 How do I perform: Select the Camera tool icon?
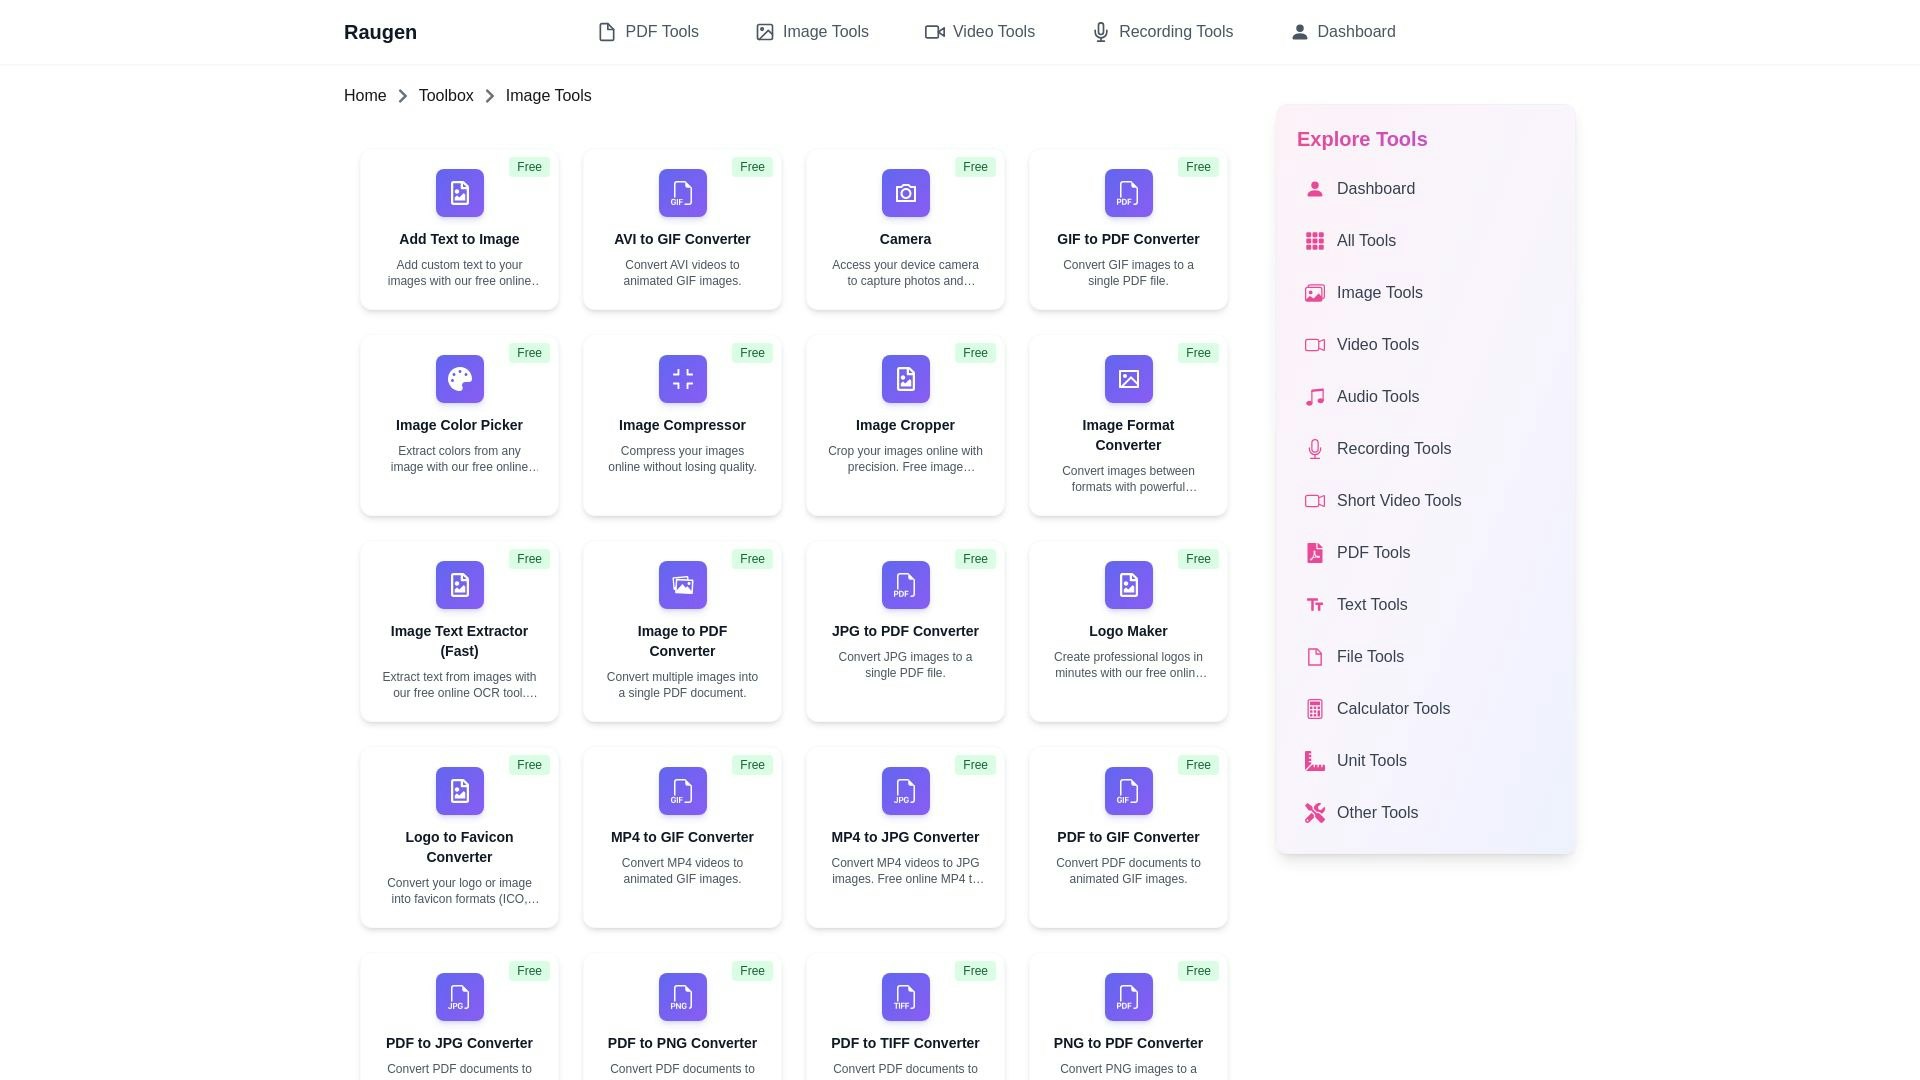tap(905, 193)
